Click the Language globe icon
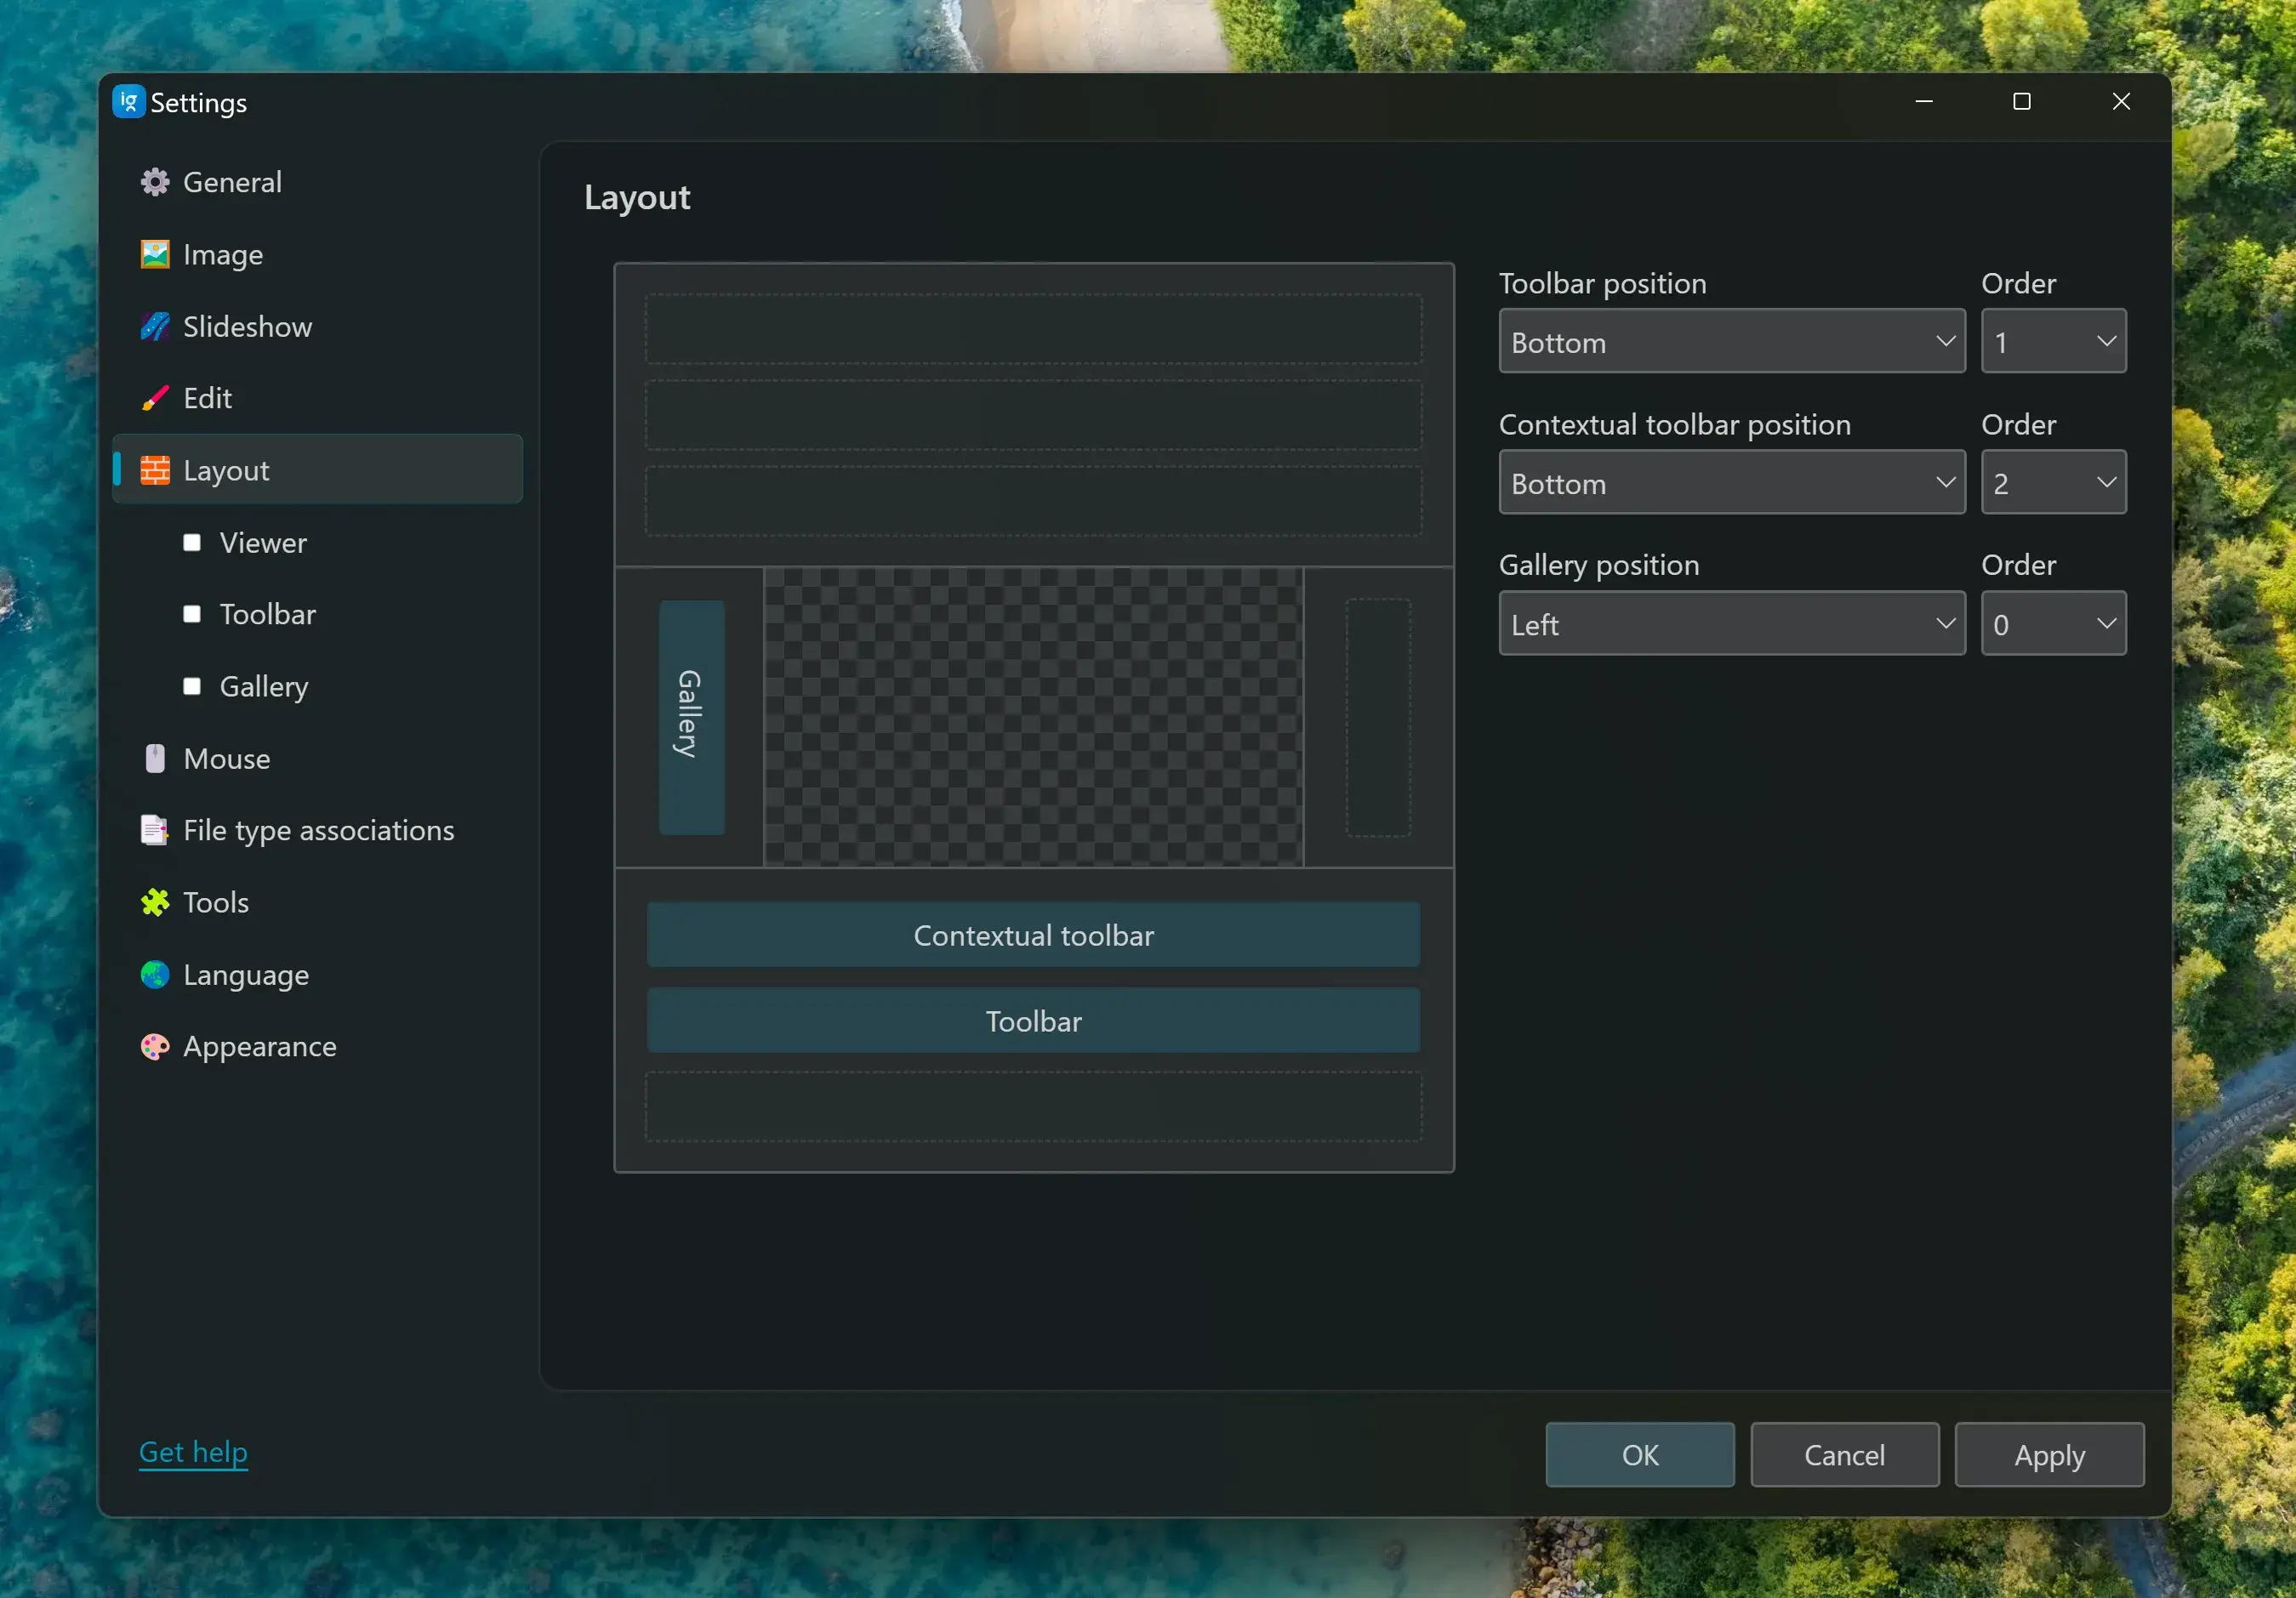This screenshot has width=2296, height=1598. point(155,975)
